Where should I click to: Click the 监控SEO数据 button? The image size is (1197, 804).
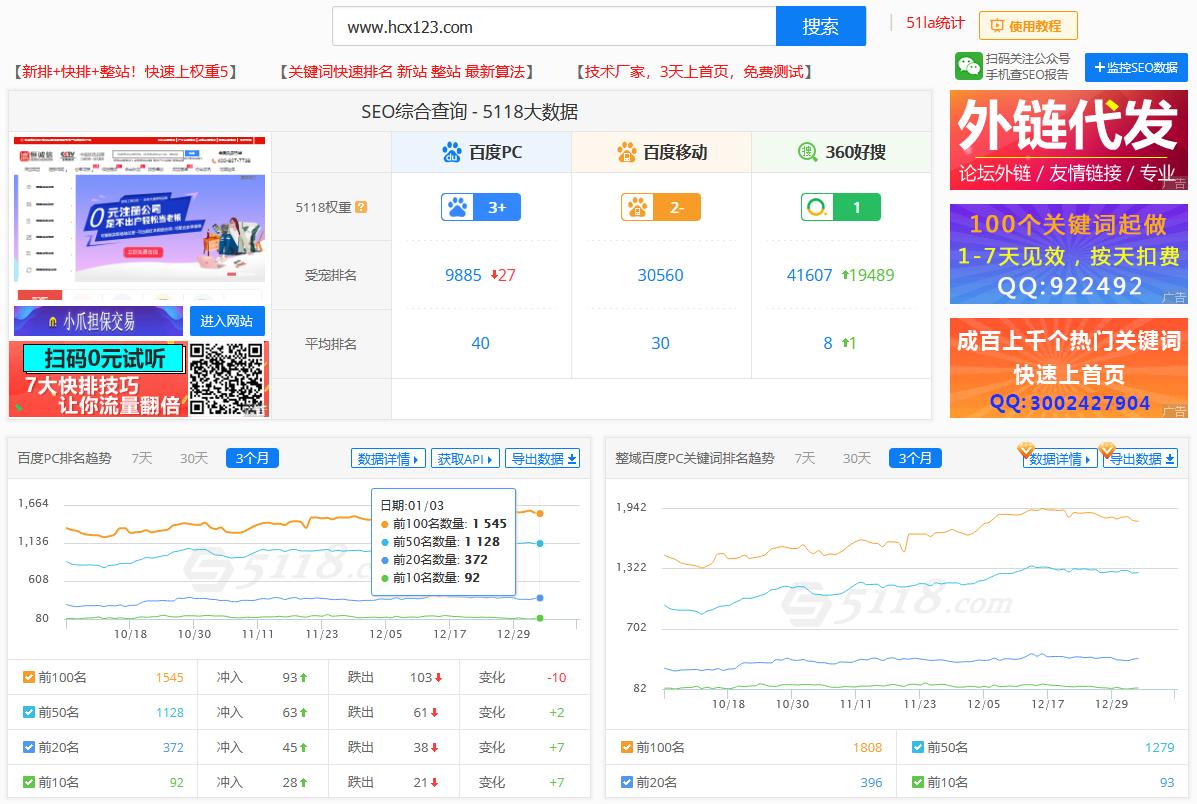pyautogui.click(x=1136, y=67)
